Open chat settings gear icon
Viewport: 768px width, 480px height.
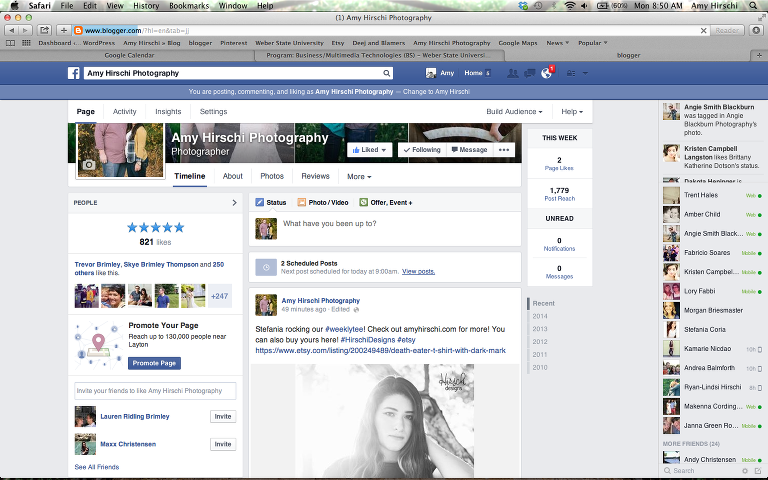[x=744, y=471]
